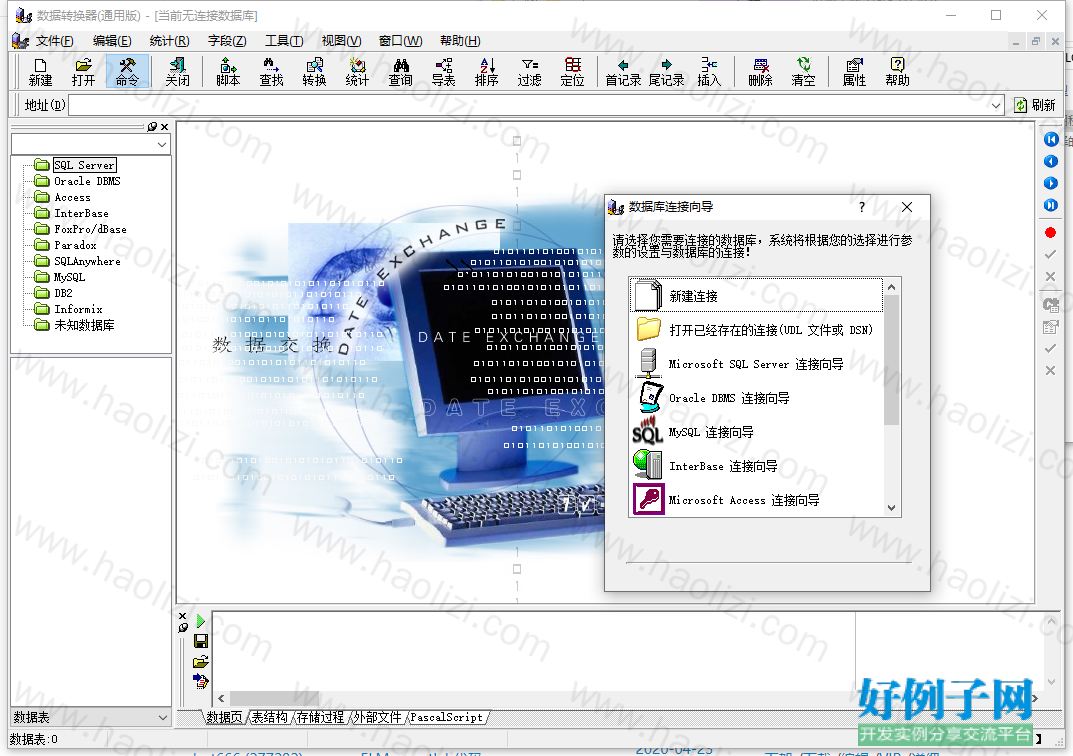
Task: Click first-record navigation icon in right sidebar
Action: [1050, 140]
